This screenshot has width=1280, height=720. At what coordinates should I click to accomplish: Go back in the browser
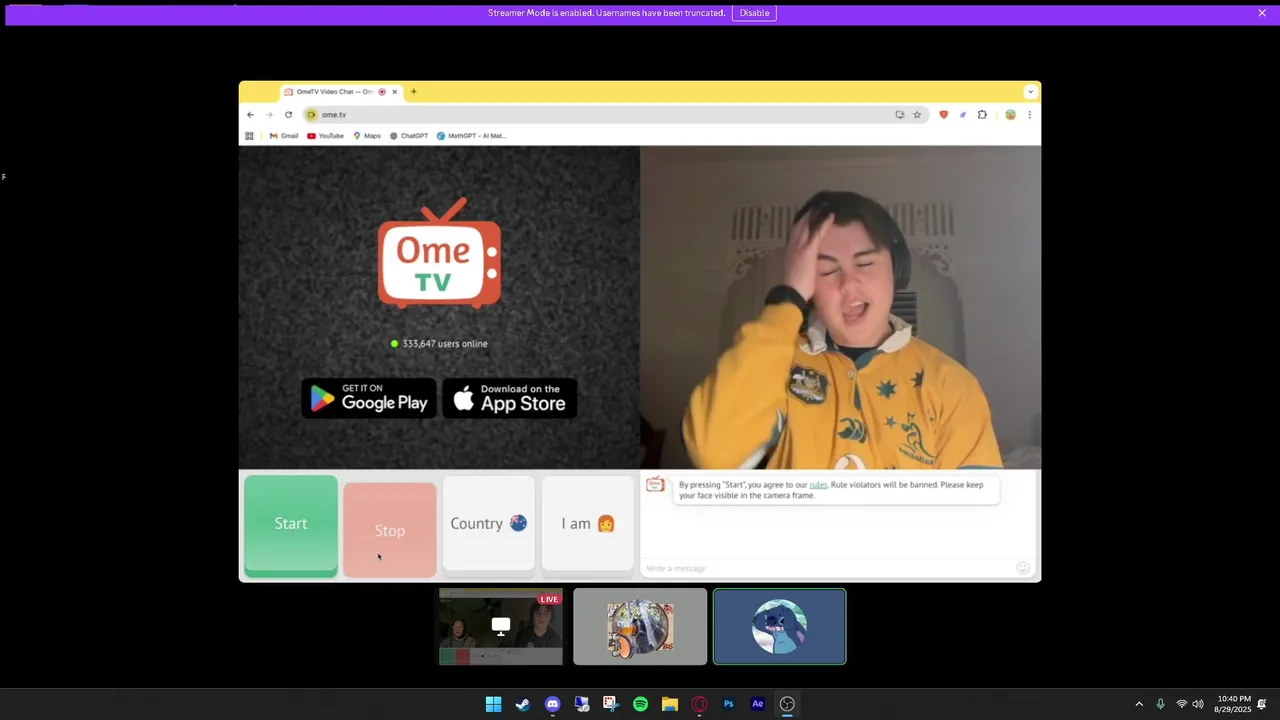[251, 115]
